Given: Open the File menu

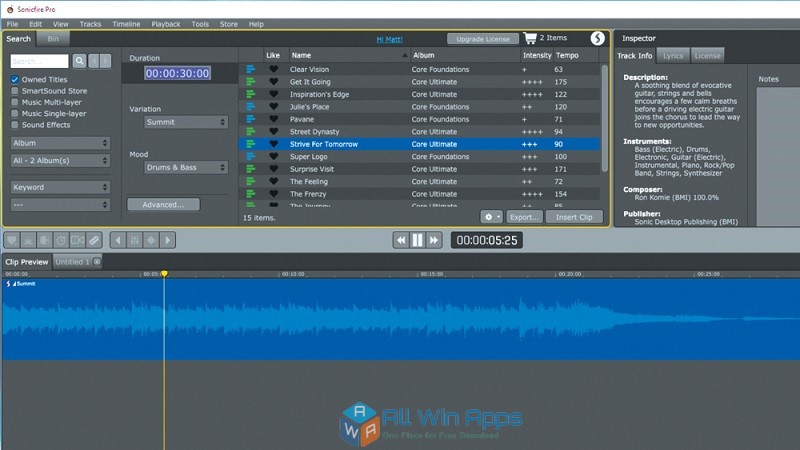Looking at the screenshot, I should click(12, 24).
